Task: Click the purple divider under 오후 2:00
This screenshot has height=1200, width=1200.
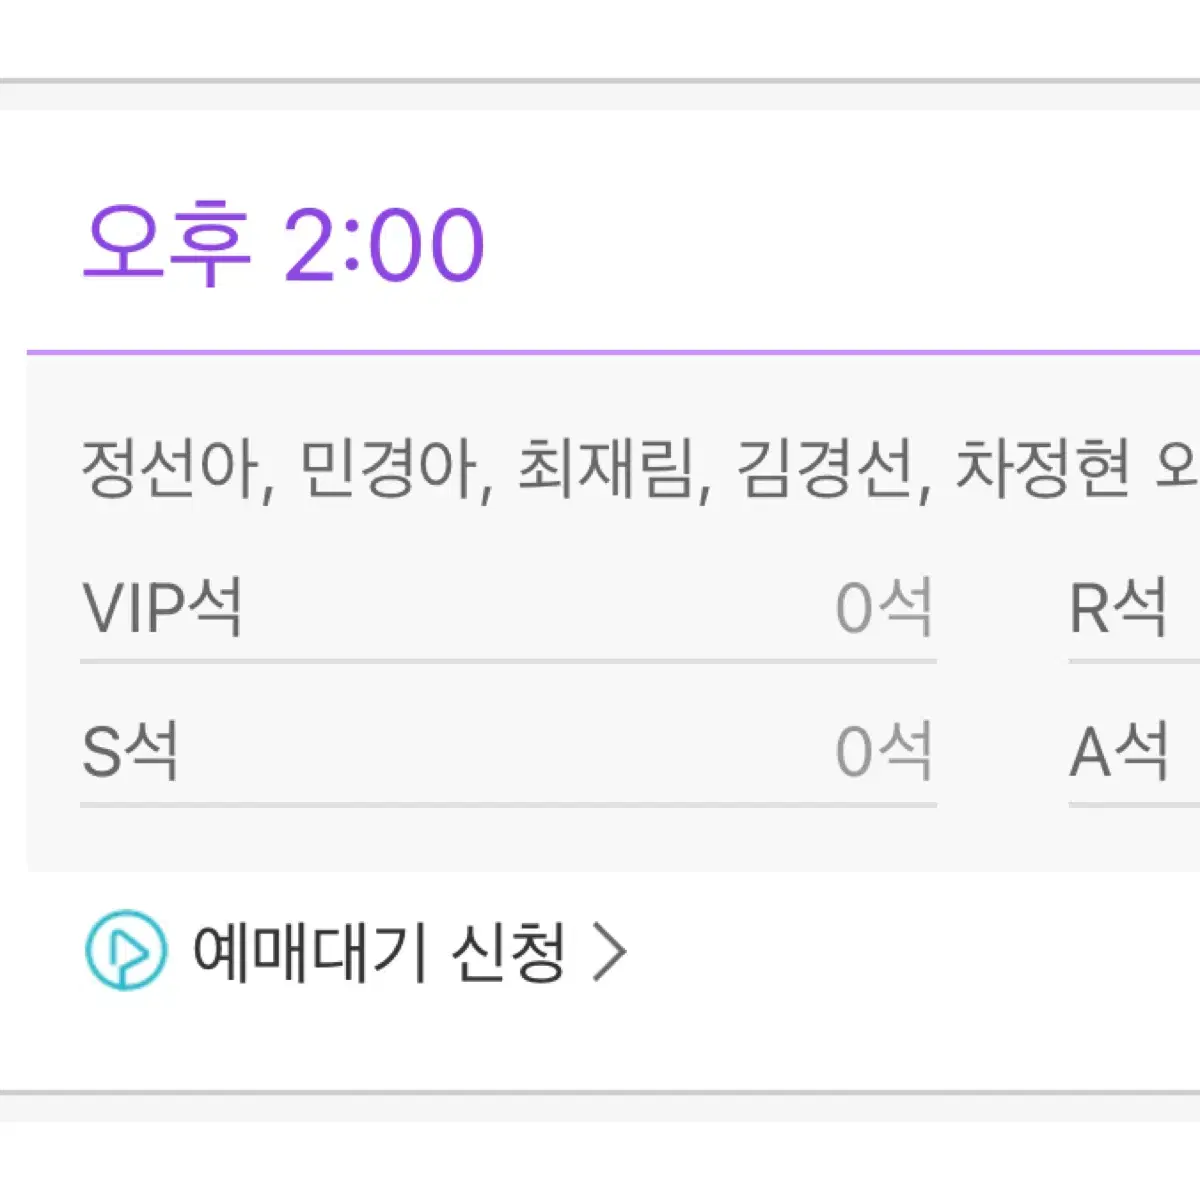Action: click(x=613, y=352)
